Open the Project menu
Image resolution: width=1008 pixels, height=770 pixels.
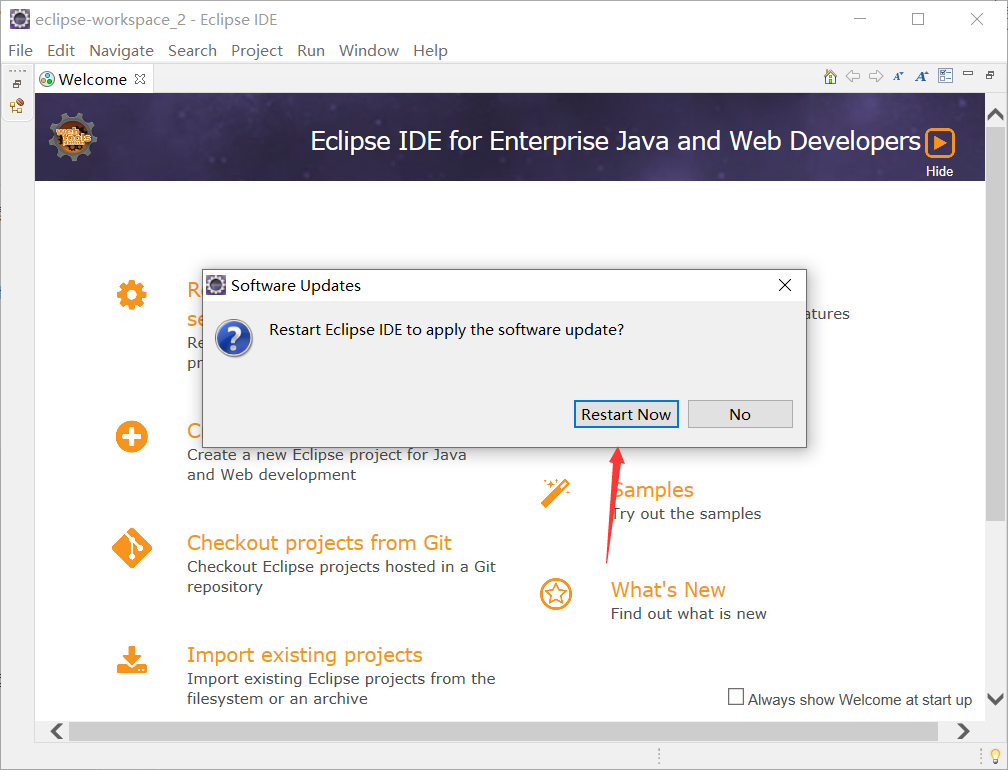[256, 51]
